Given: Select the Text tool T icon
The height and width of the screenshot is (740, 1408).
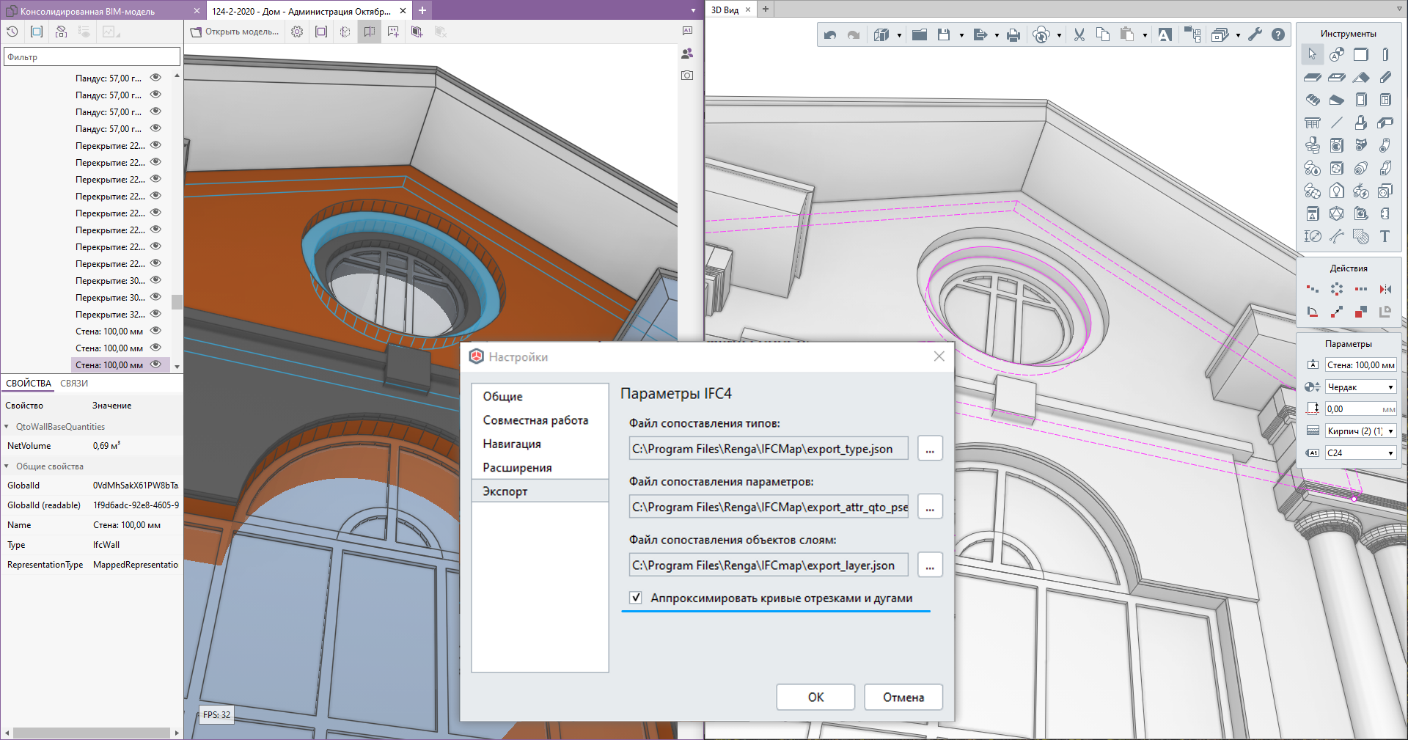Looking at the screenshot, I should (1385, 237).
